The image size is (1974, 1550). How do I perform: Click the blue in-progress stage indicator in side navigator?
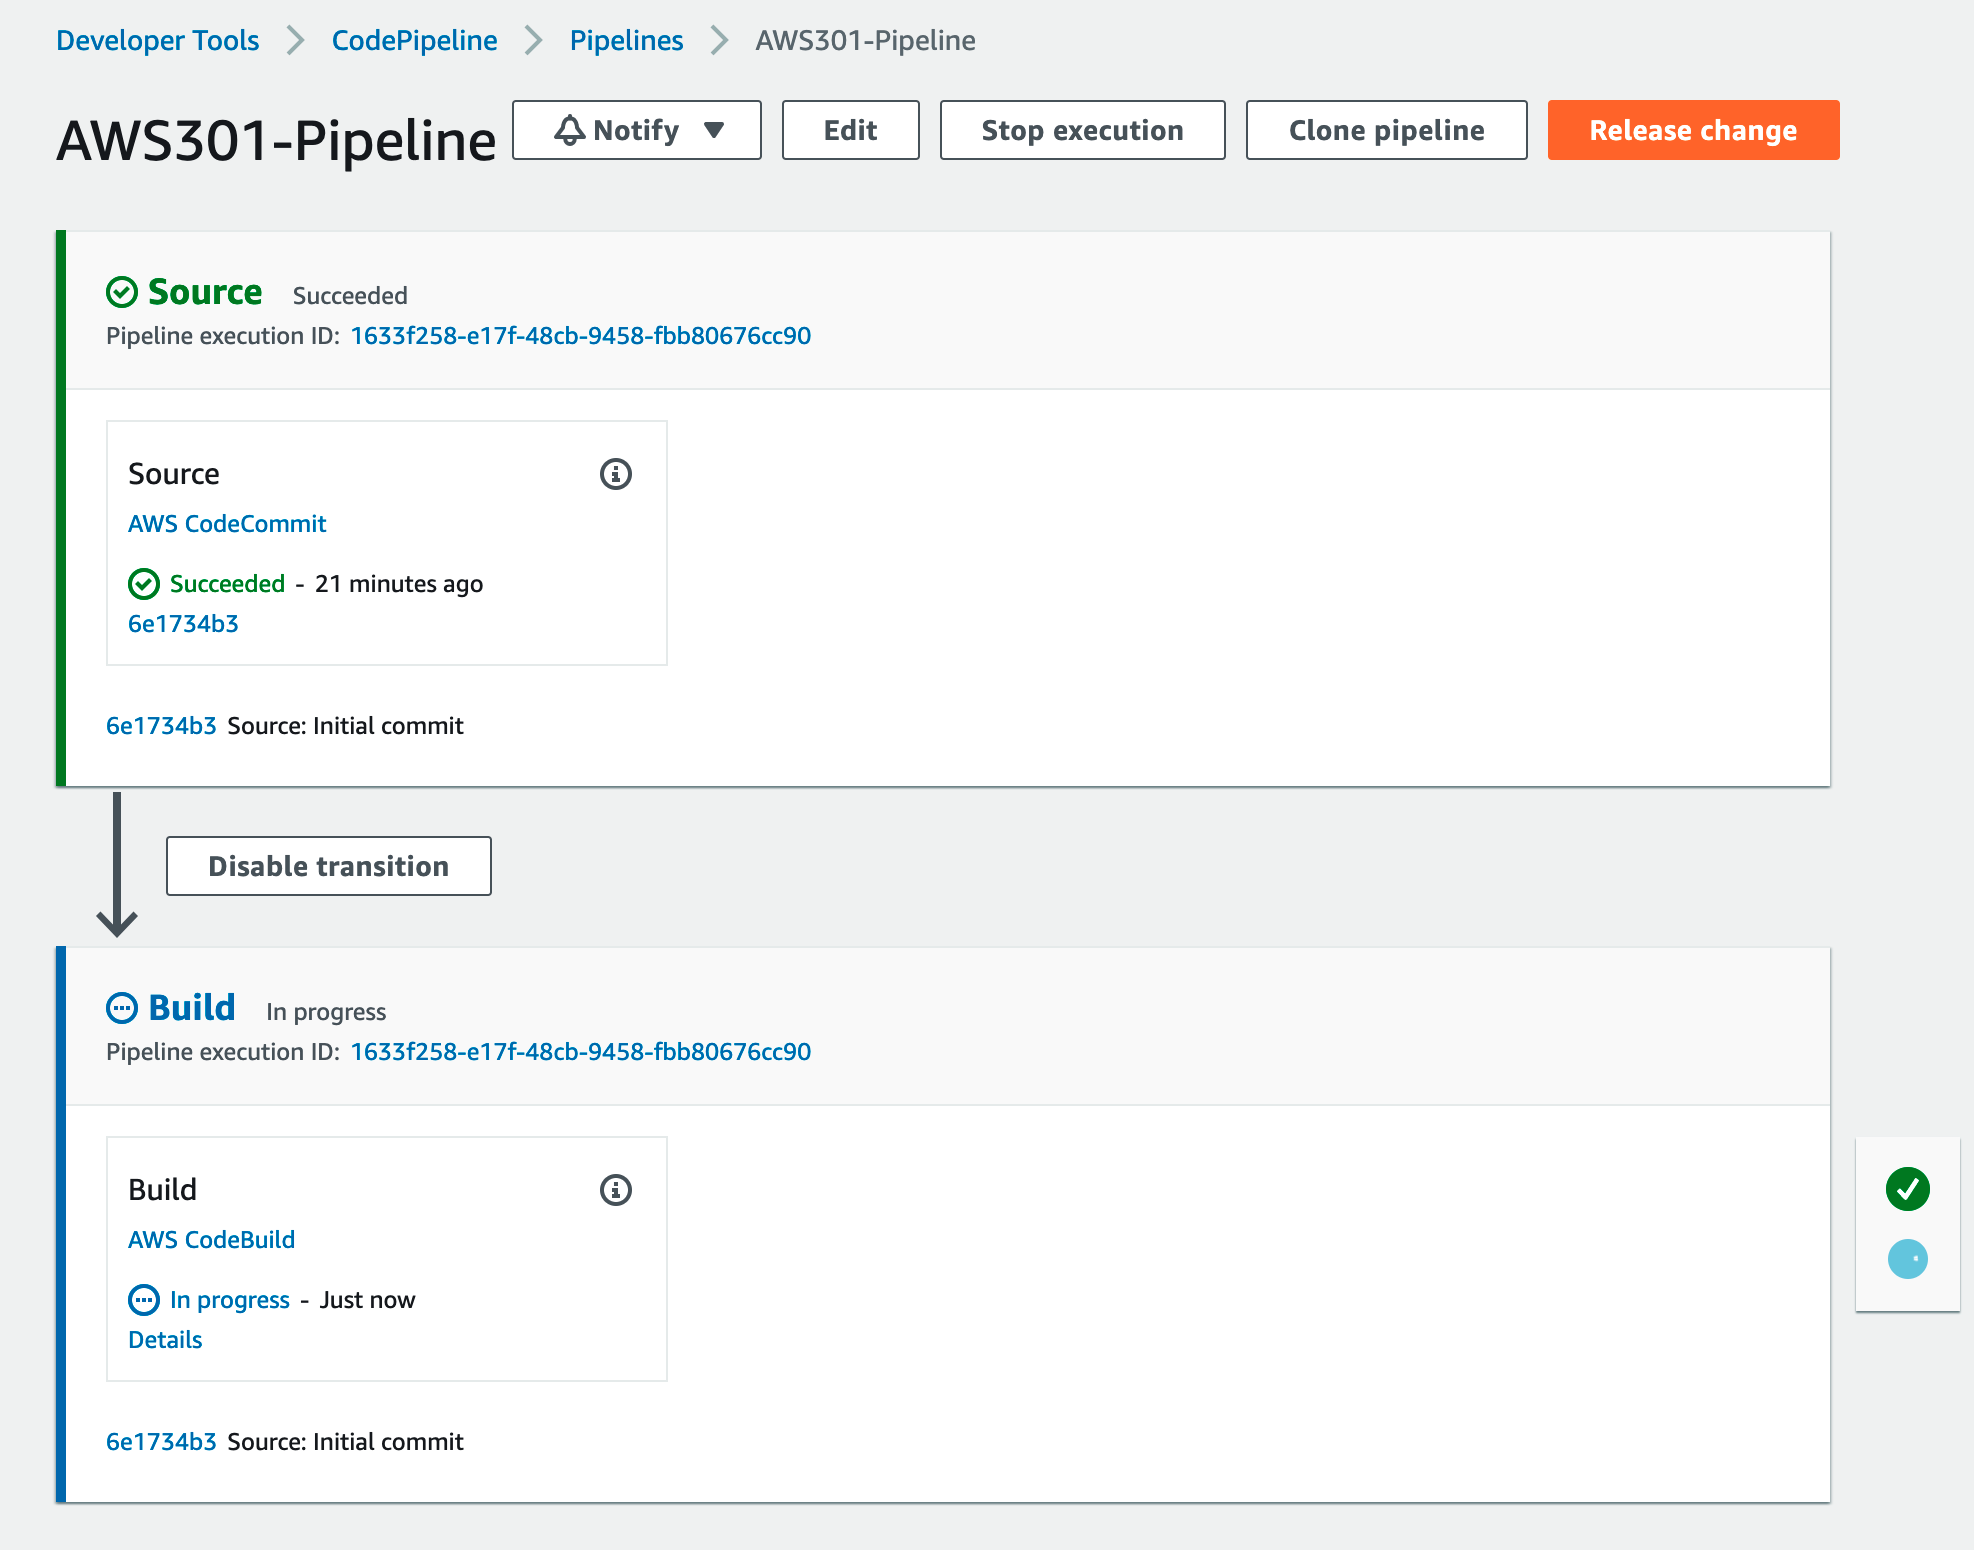click(x=1908, y=1259)
